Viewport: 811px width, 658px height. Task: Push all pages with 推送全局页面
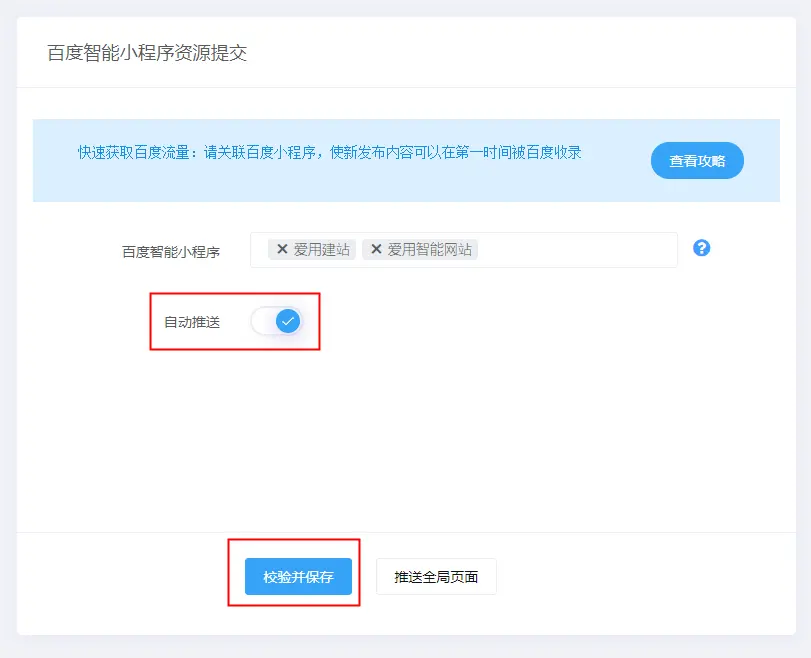click(436, 577)
